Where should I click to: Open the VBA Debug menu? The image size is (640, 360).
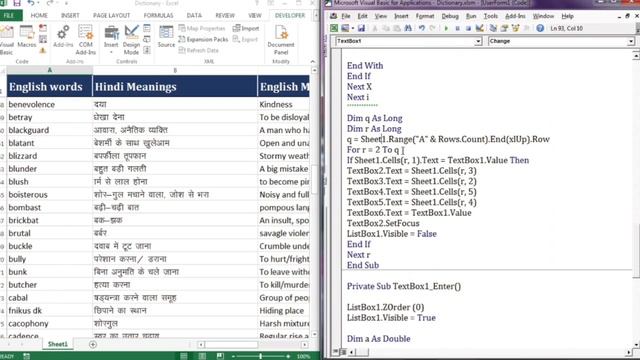(x=450, y=16)
